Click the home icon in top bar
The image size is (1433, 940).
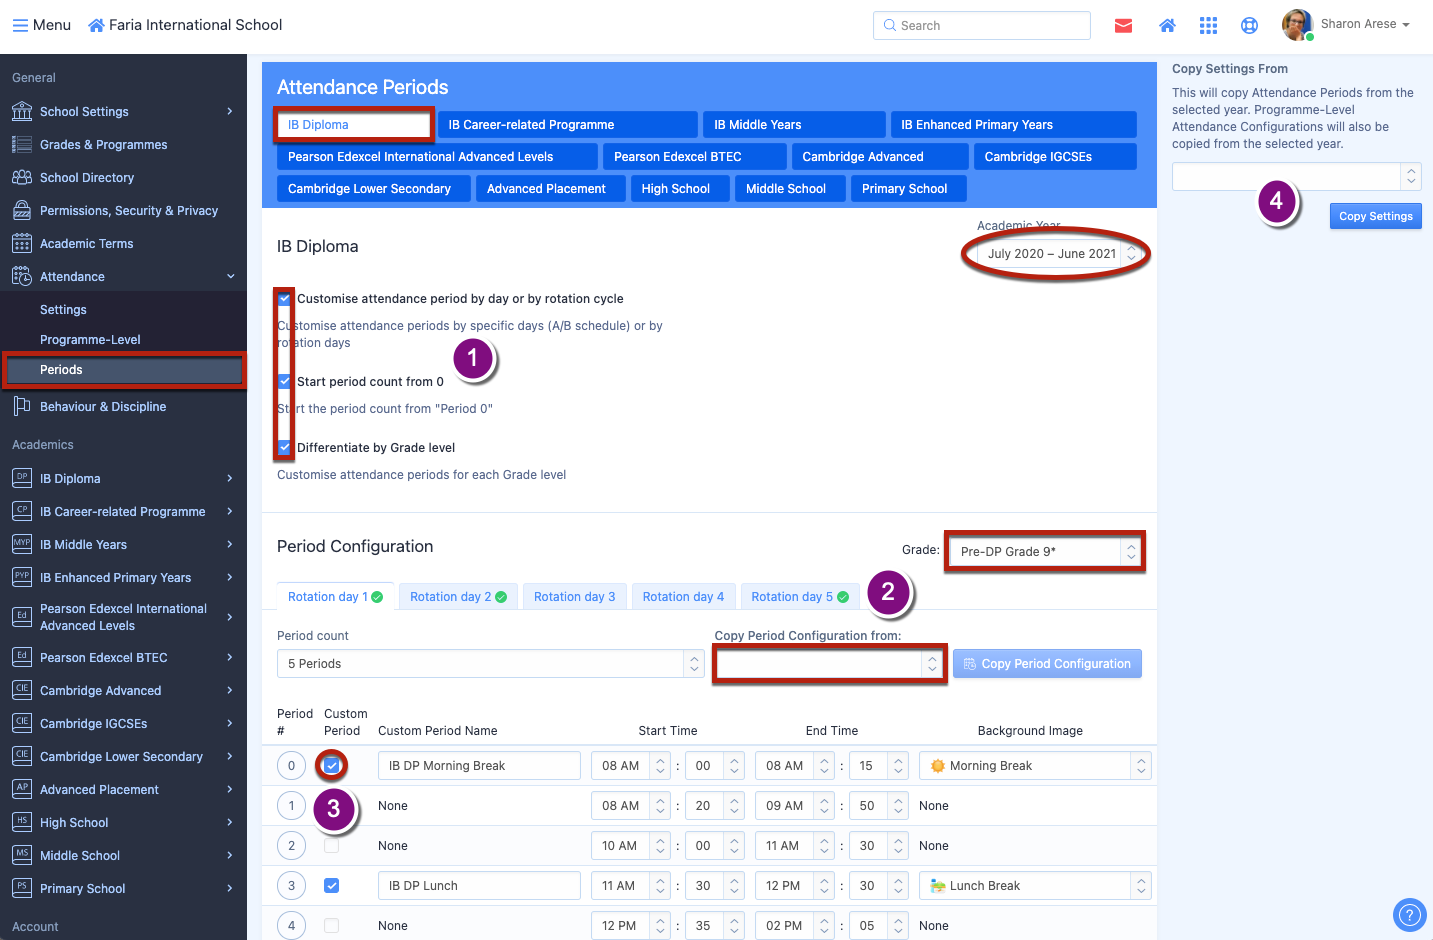tap(1166, 26)
